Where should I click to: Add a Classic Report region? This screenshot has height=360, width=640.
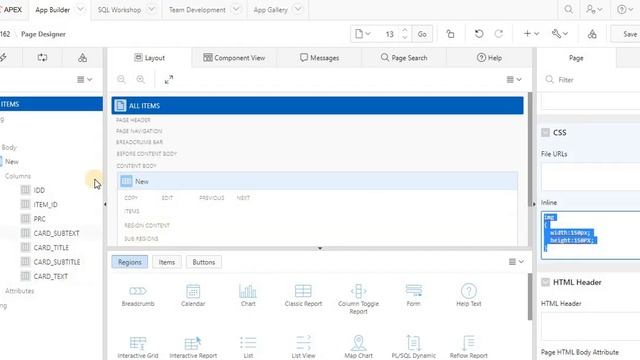click(303, 296)
